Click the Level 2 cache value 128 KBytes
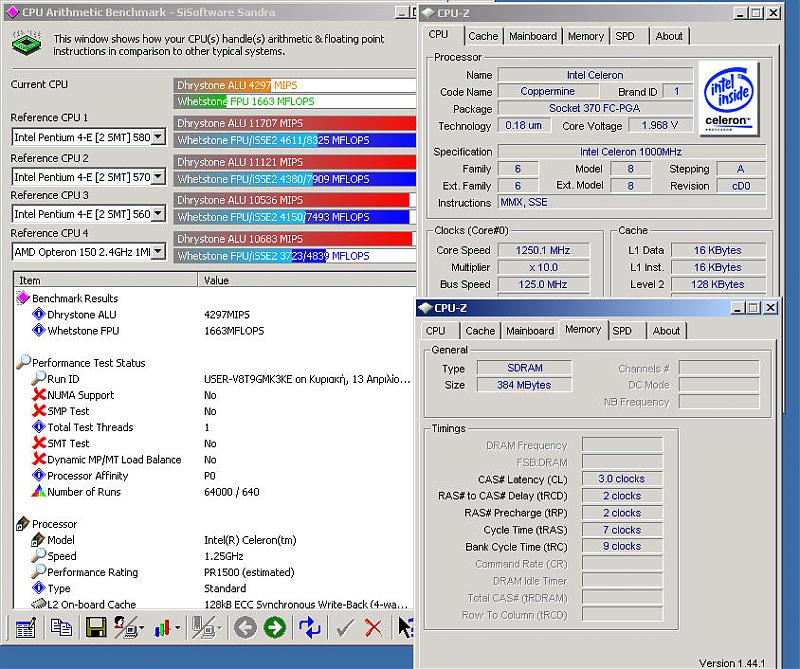Image resolution: width=800 pixels, height=669 pixels. (718, 284)
